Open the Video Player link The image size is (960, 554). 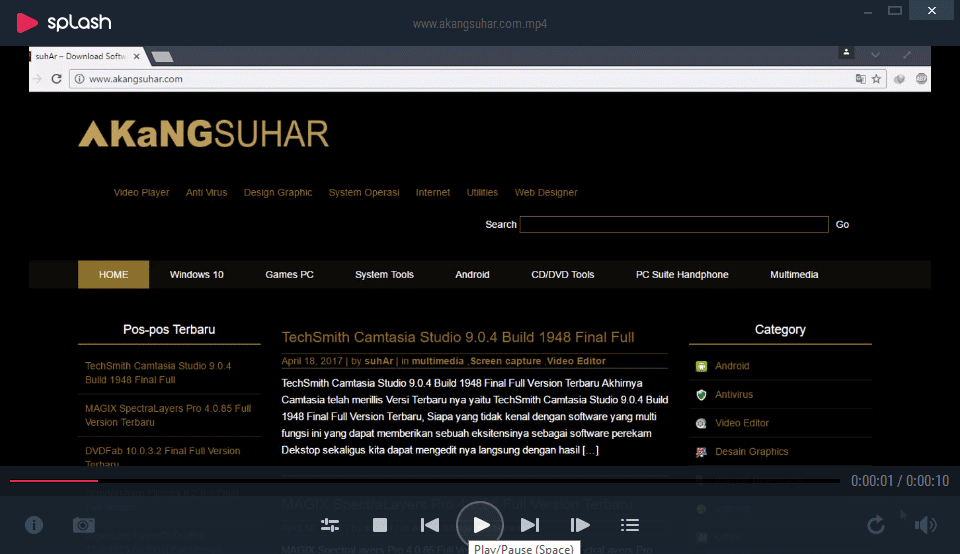click(x=141, y=192)
